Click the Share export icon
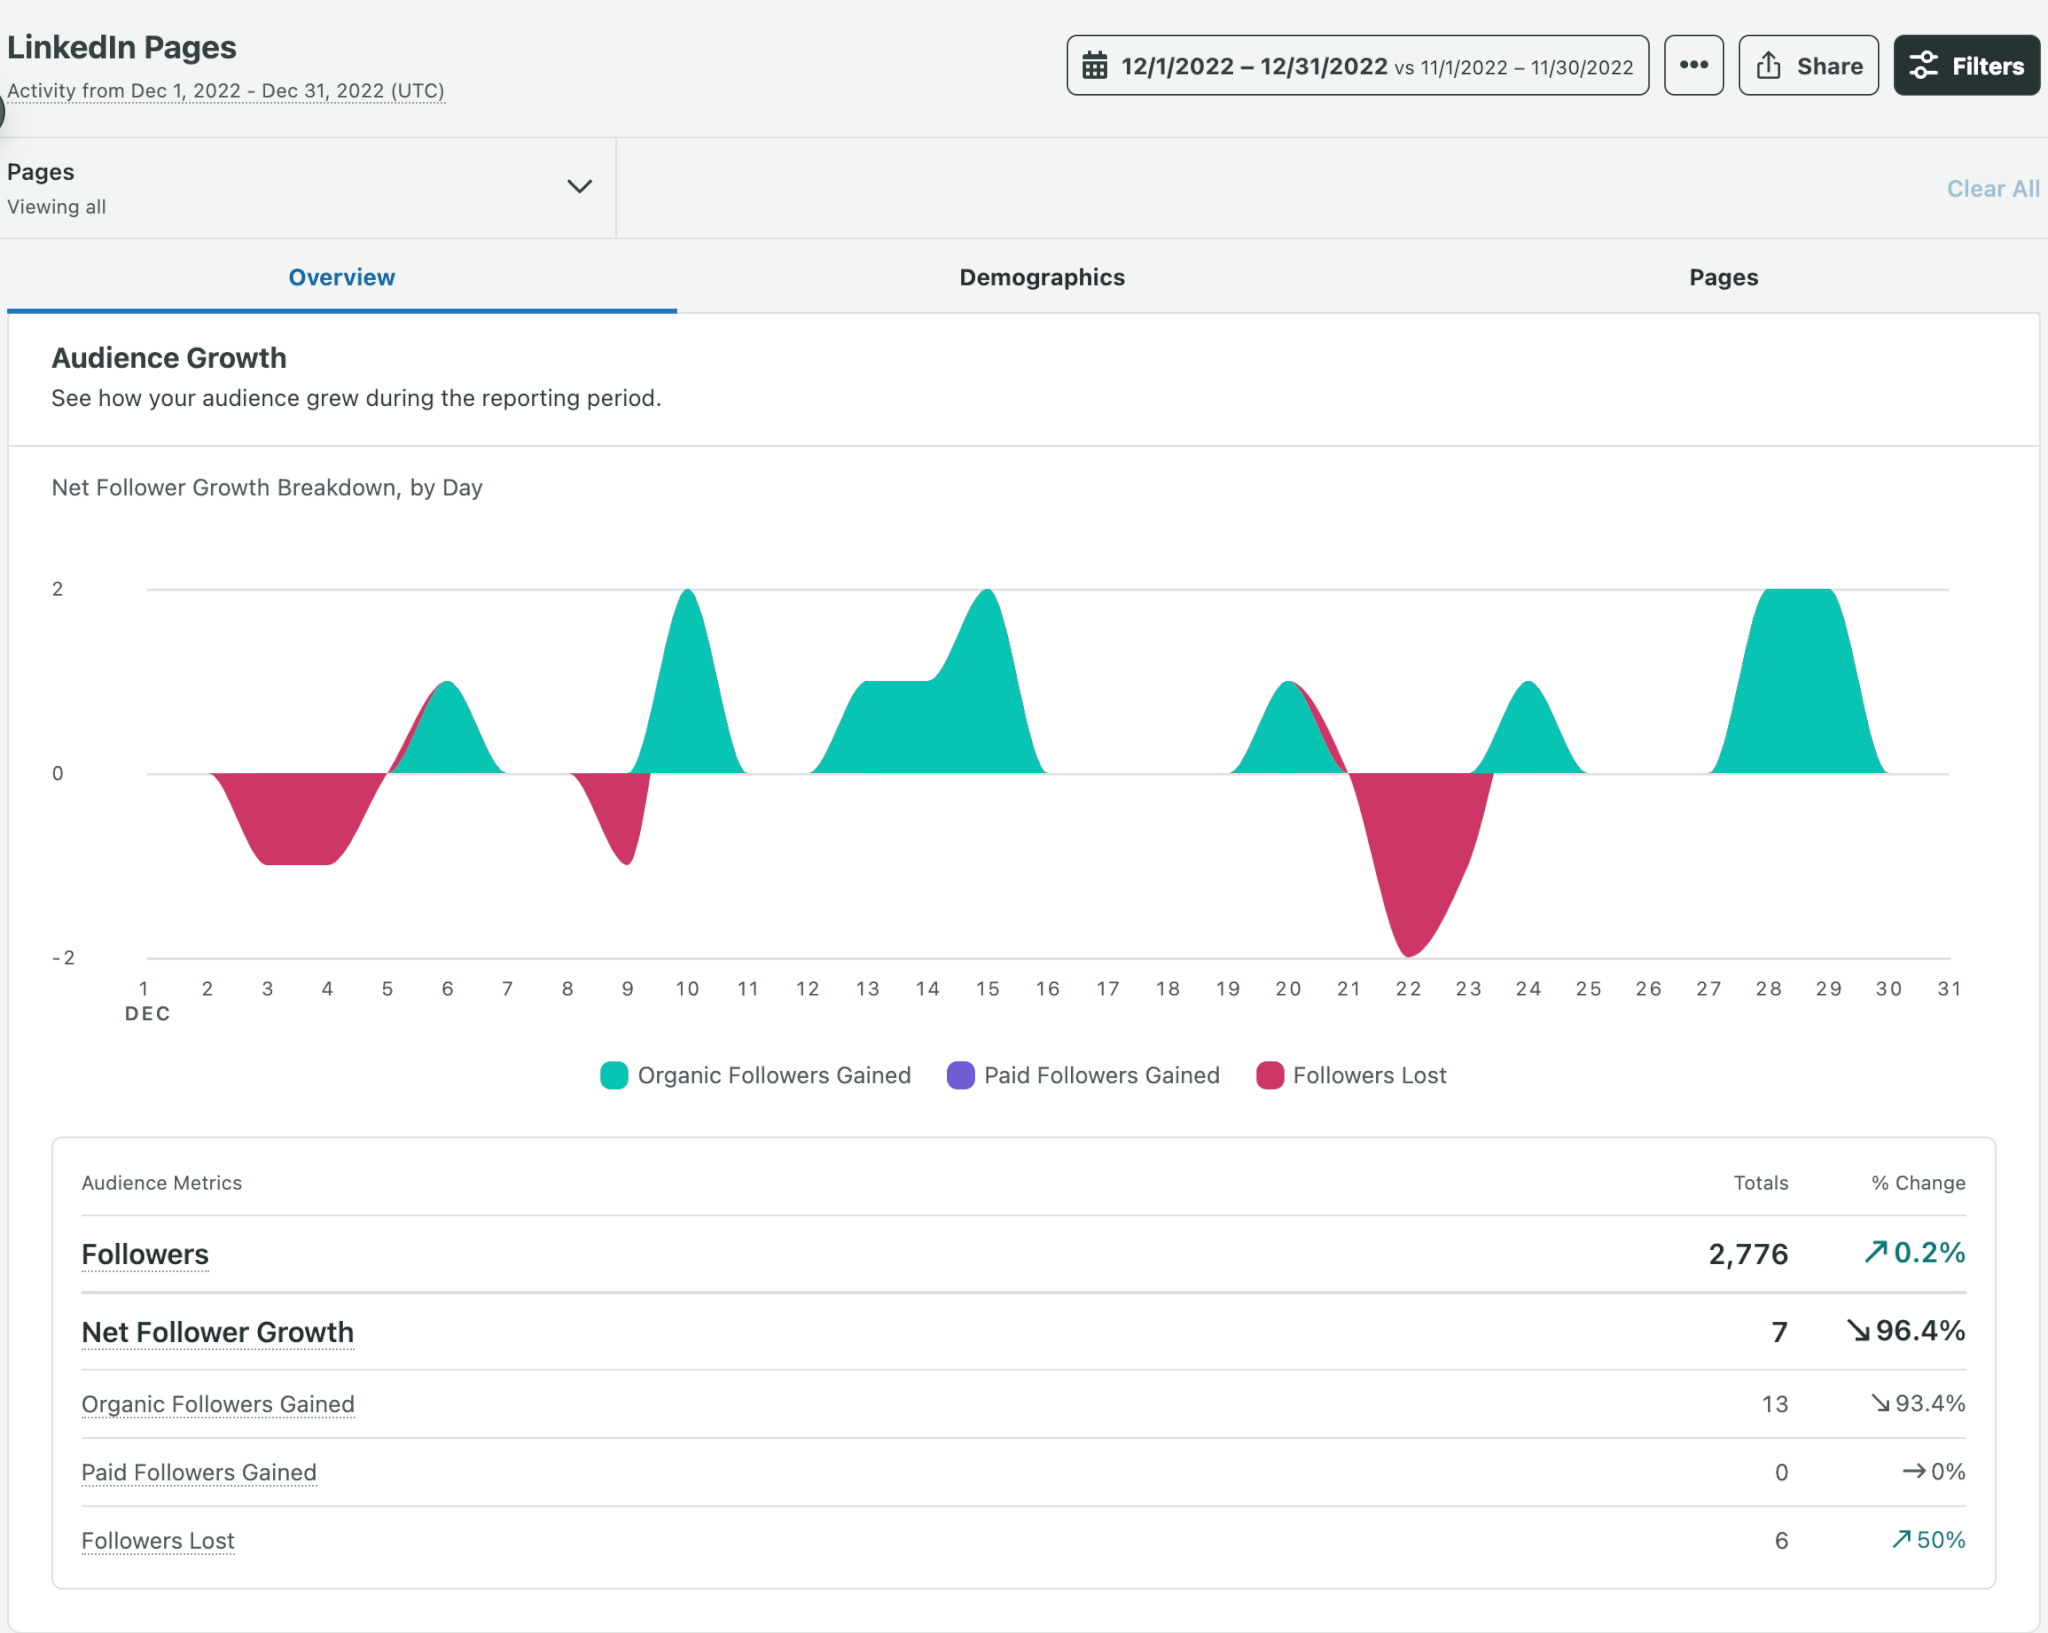 pyautogui.click(x=1770, y=64)
